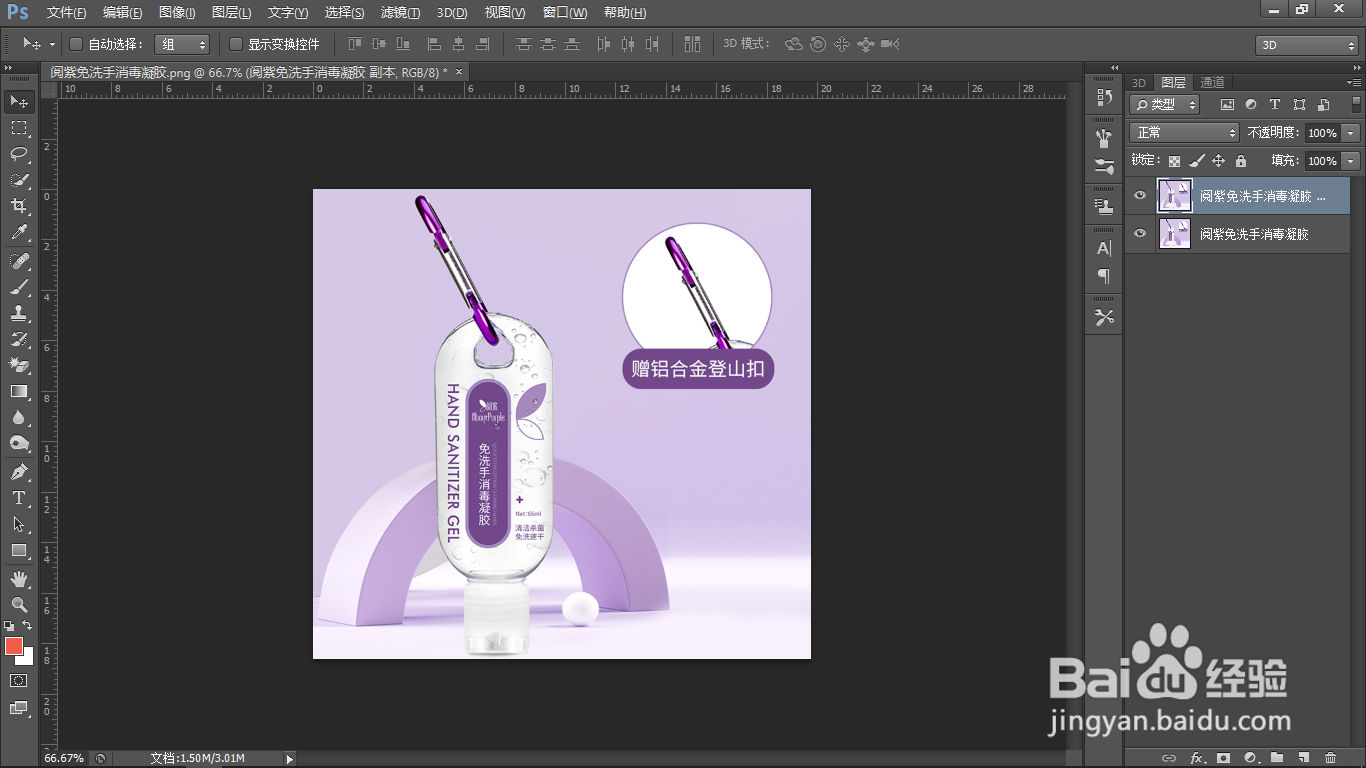Select the Eyedropper tool
This screenshot has width=1366, height=768.
(x=19, y=232)
